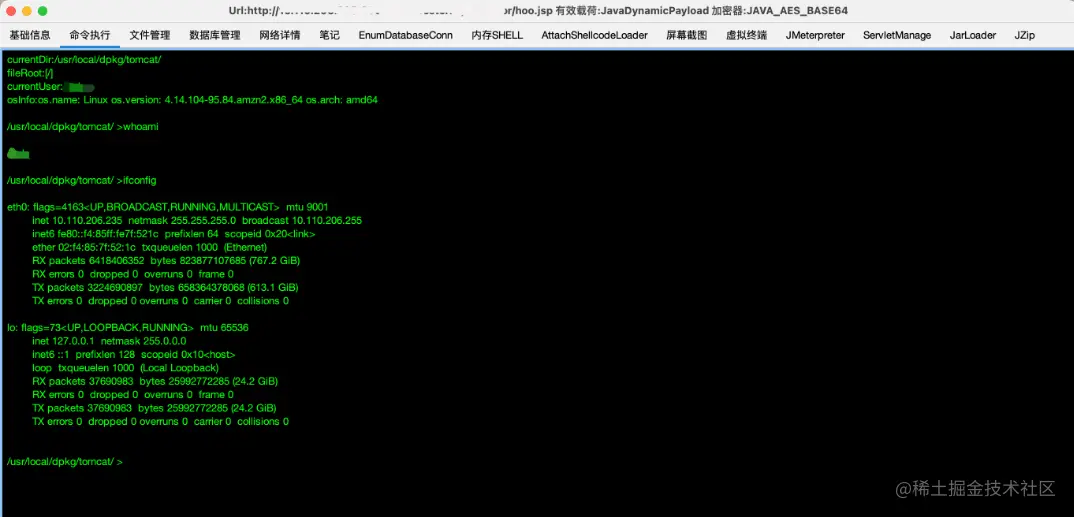Click the 'currentDir:/usr/local/dpkg/tomcat/' line
The height and width of the screenshot is (517, 1074).
coord(84,60)
